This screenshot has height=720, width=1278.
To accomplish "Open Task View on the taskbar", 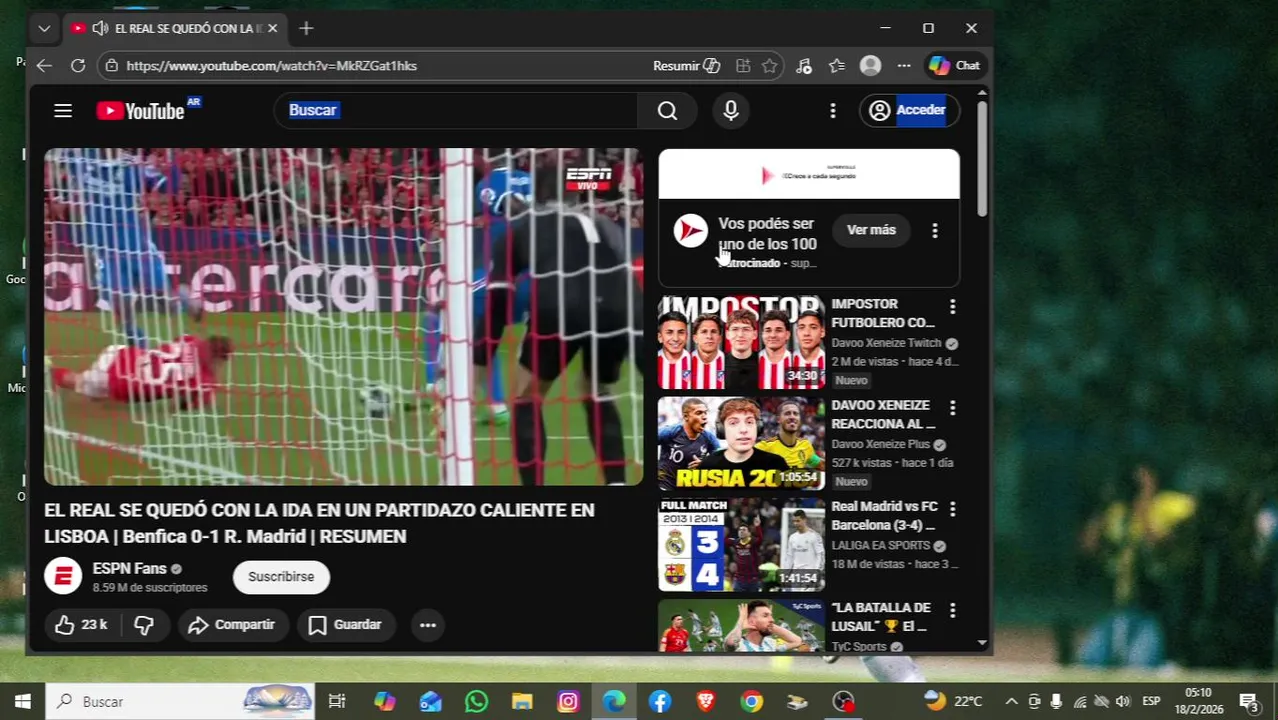I will tap(337, 702).
